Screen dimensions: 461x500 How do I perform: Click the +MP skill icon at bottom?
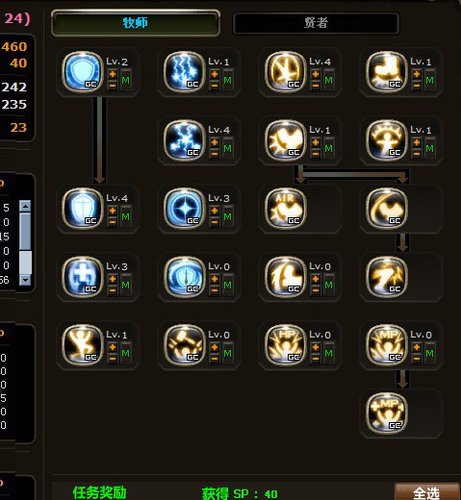click(x=386, y=413)
